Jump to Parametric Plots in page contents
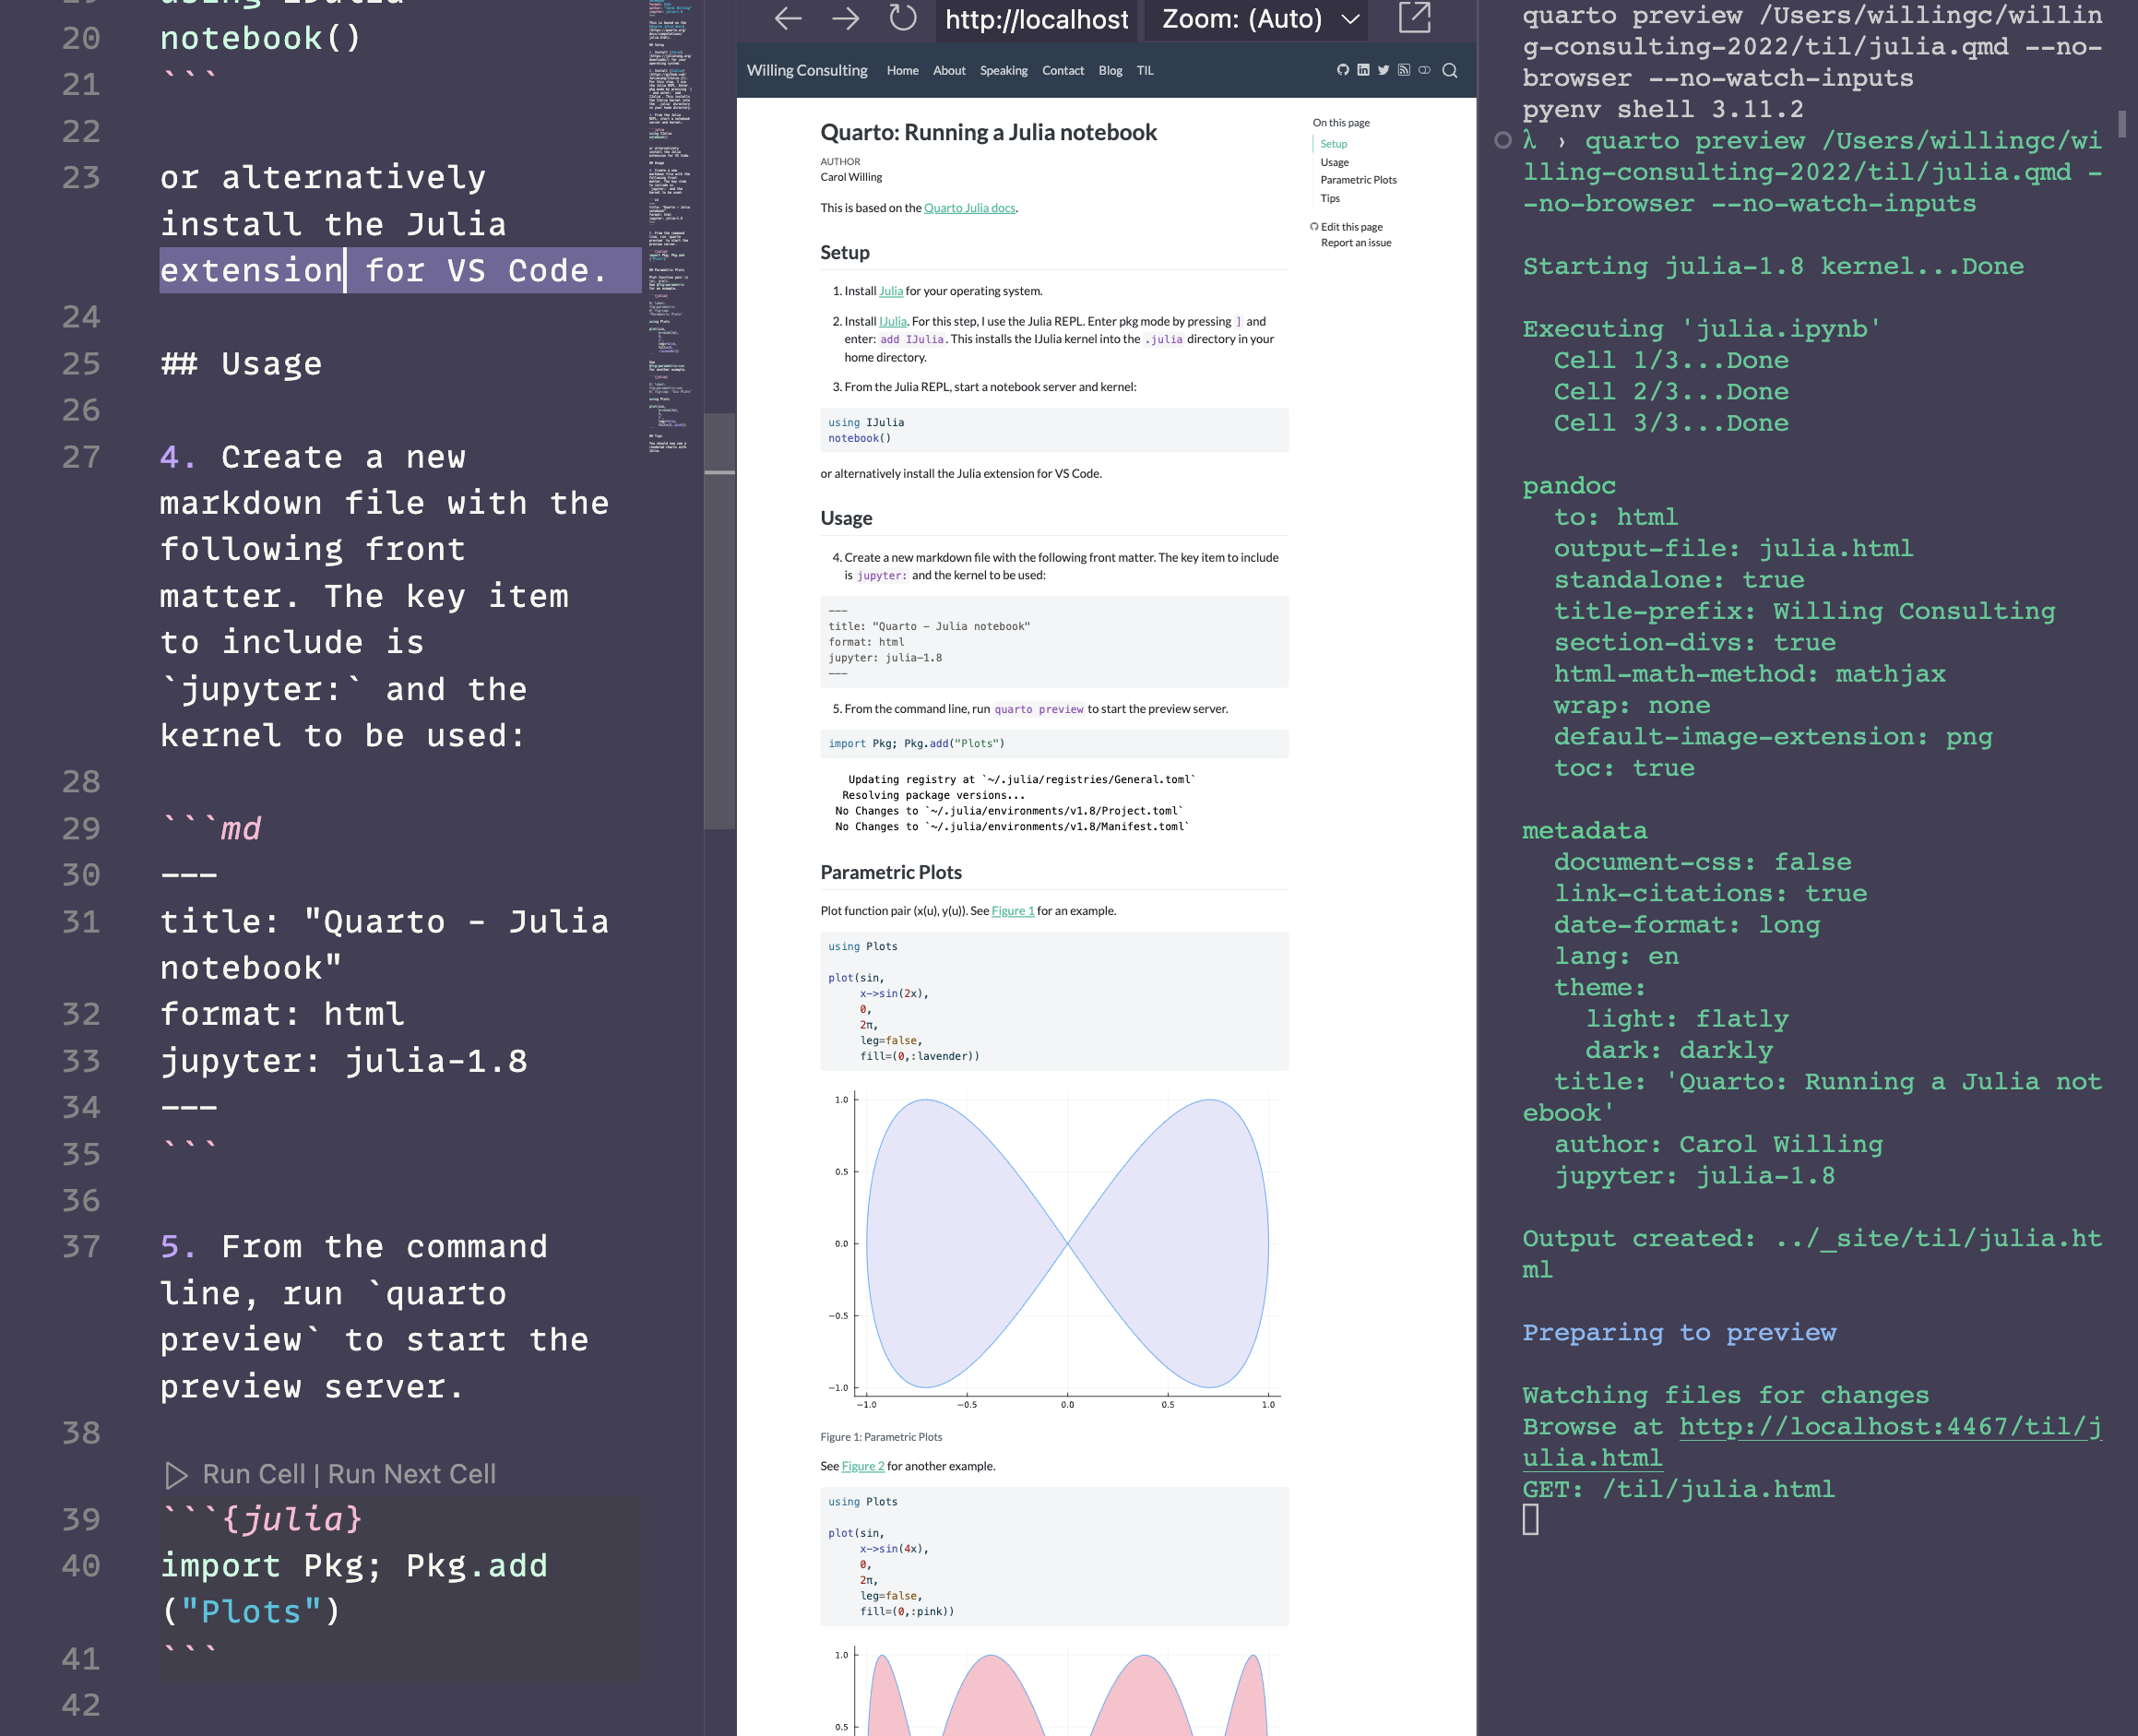The width and height of the screenshot is (2138, 1736). pyautogui.click(x=1358, y=180)
